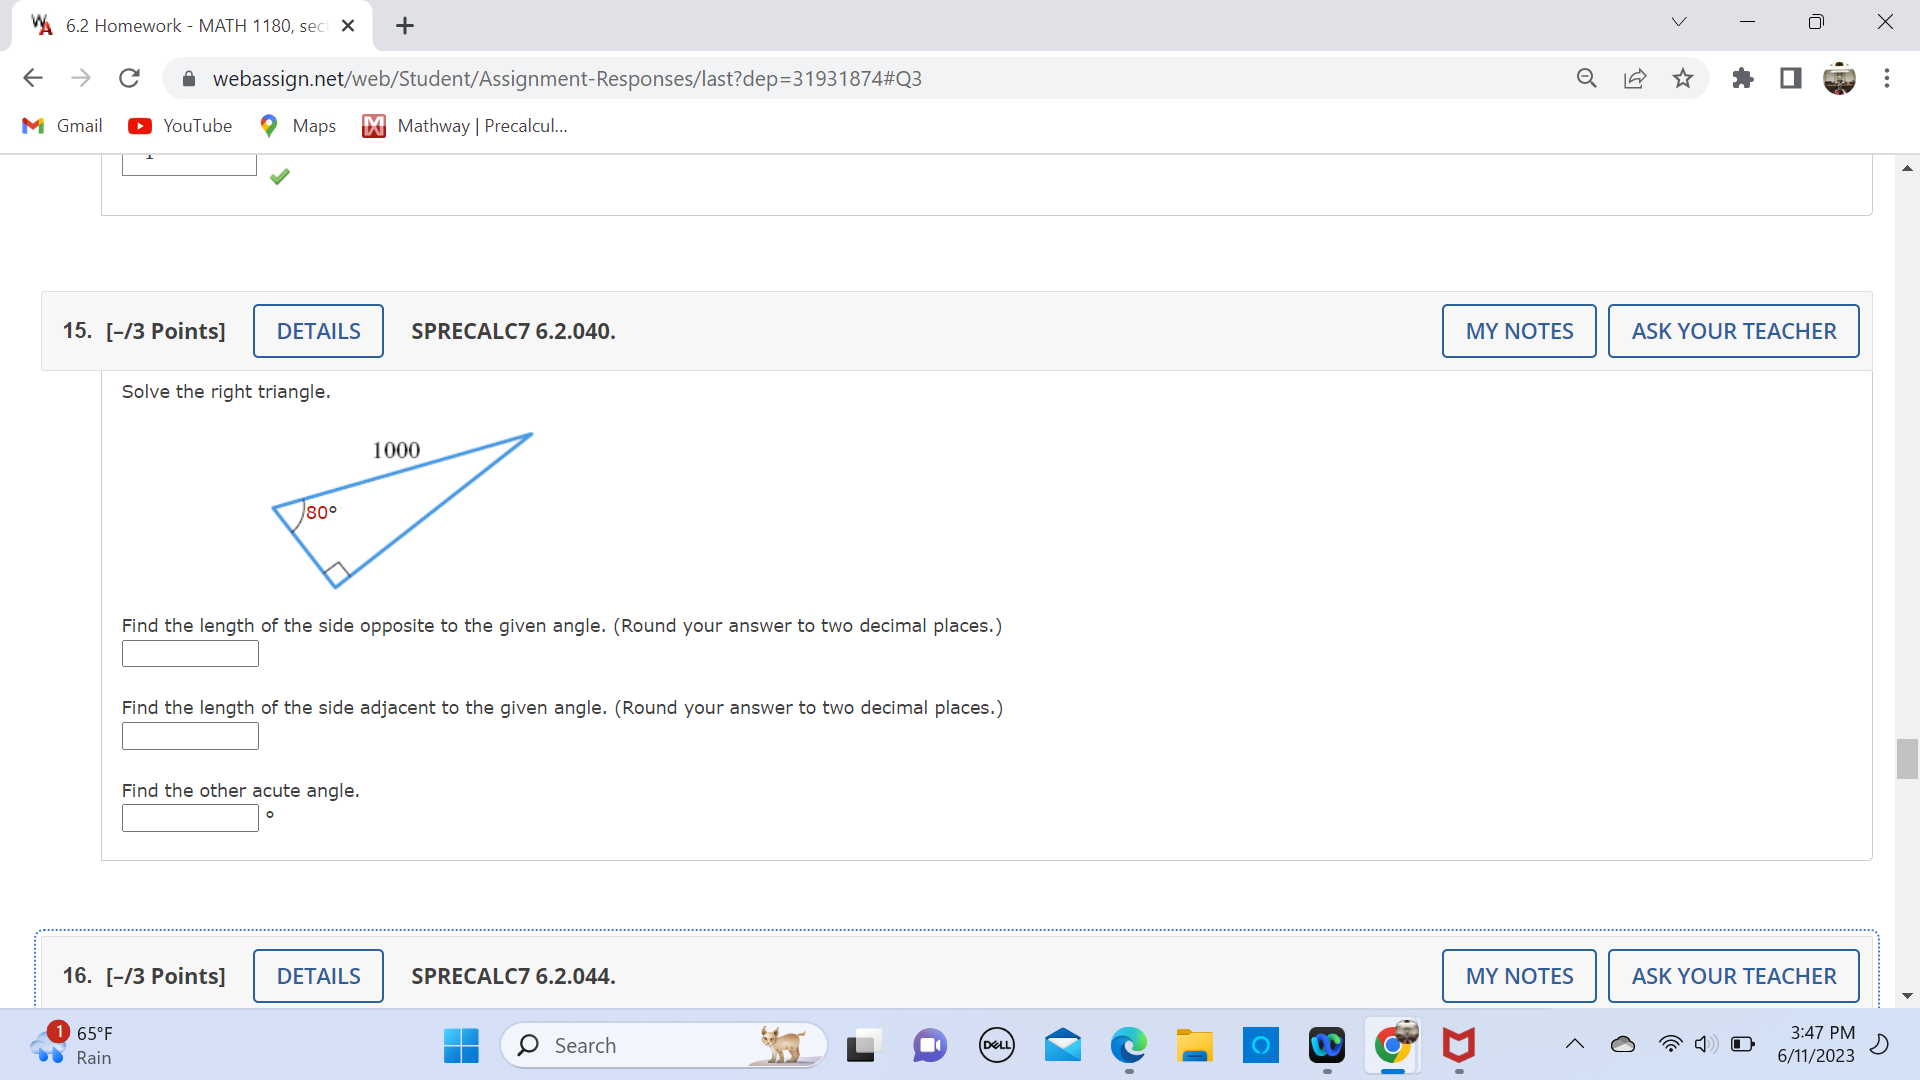
Task: Click the site security padlock icon
Action: coord(188,78)
